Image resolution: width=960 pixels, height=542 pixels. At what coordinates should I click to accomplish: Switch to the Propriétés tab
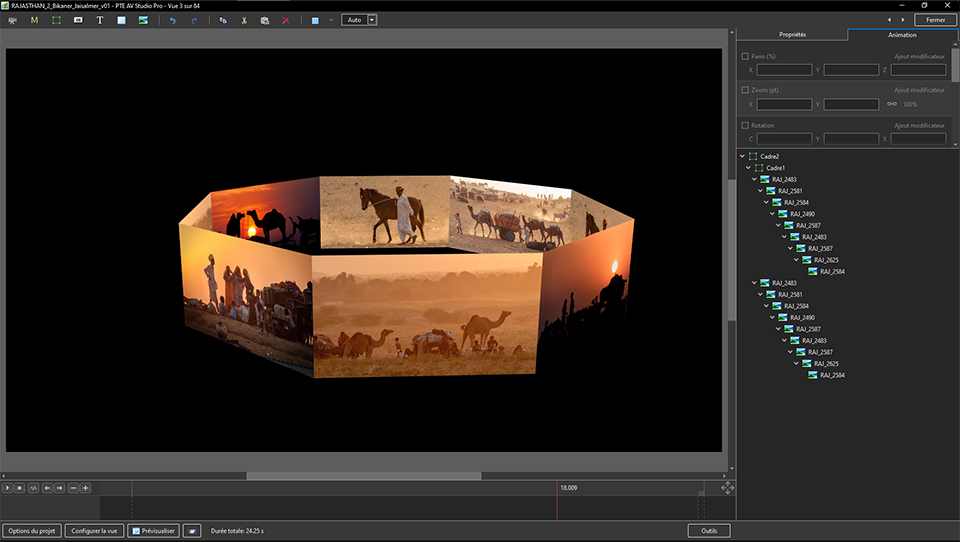tap(792, 35)
